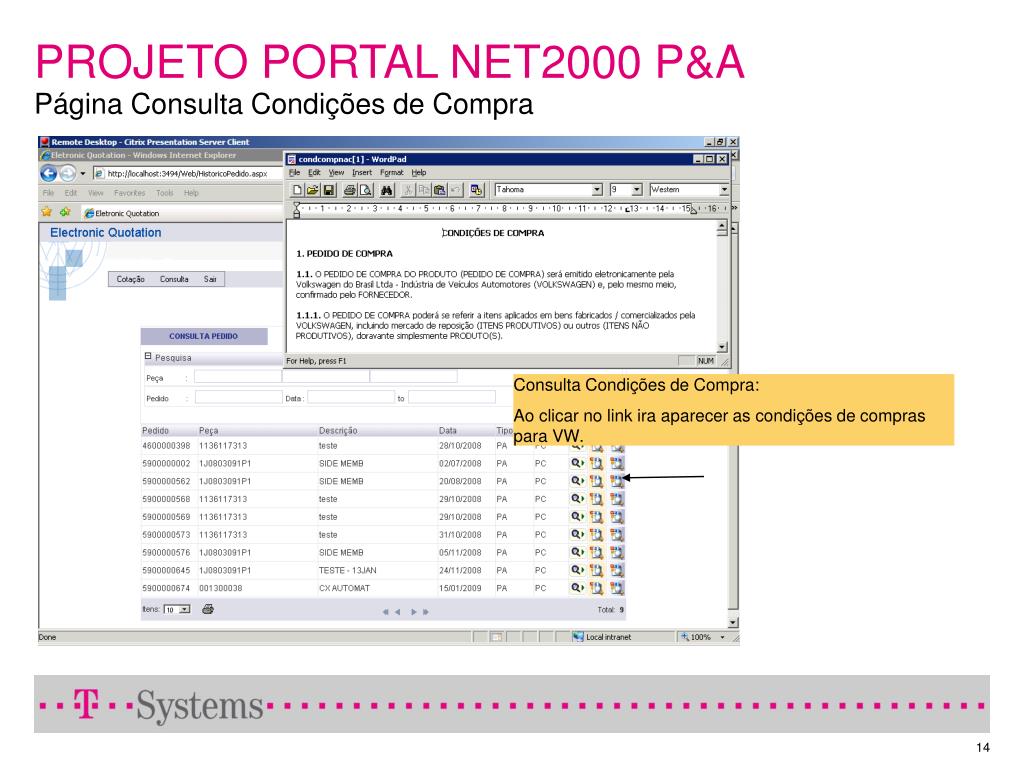Screen dimensions: 1024x768
Task: Click the middle document icon for pedido 5900000576
Action: [x=596, y=552]
